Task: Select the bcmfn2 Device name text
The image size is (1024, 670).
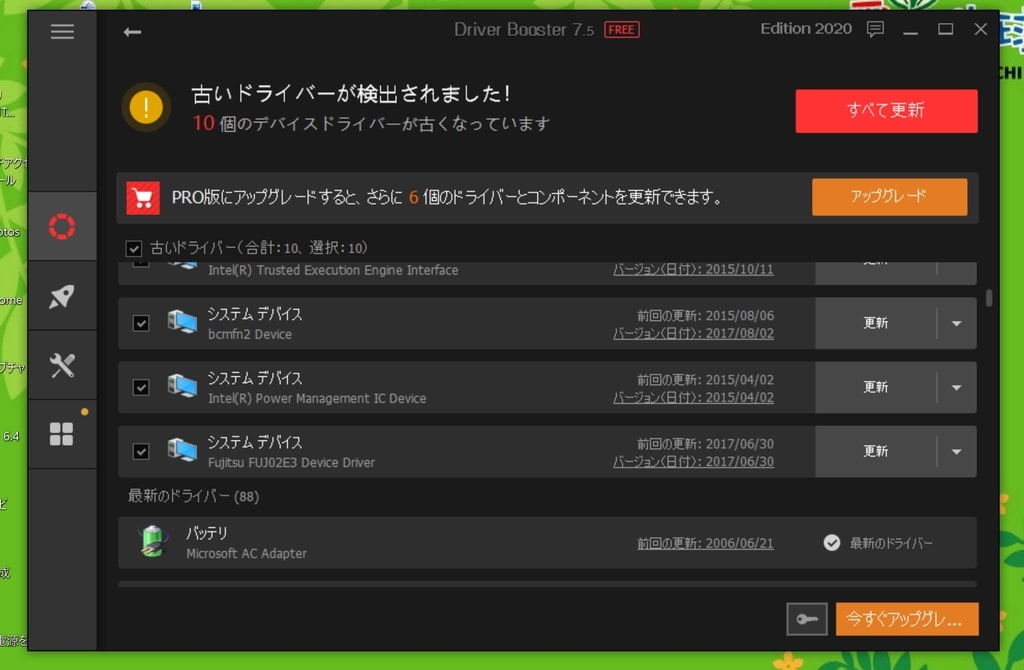Action: pos(249,334)
